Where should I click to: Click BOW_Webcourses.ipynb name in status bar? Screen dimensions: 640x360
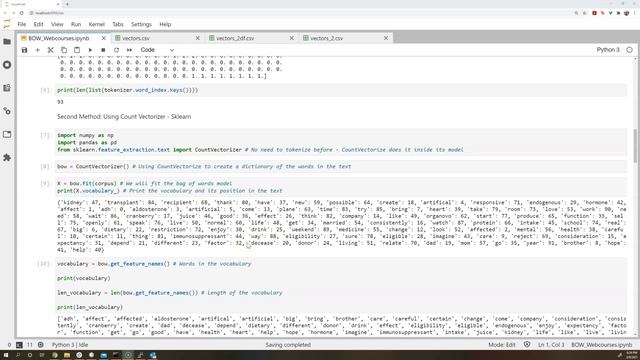pyautogui.click(x=601, y=345)
